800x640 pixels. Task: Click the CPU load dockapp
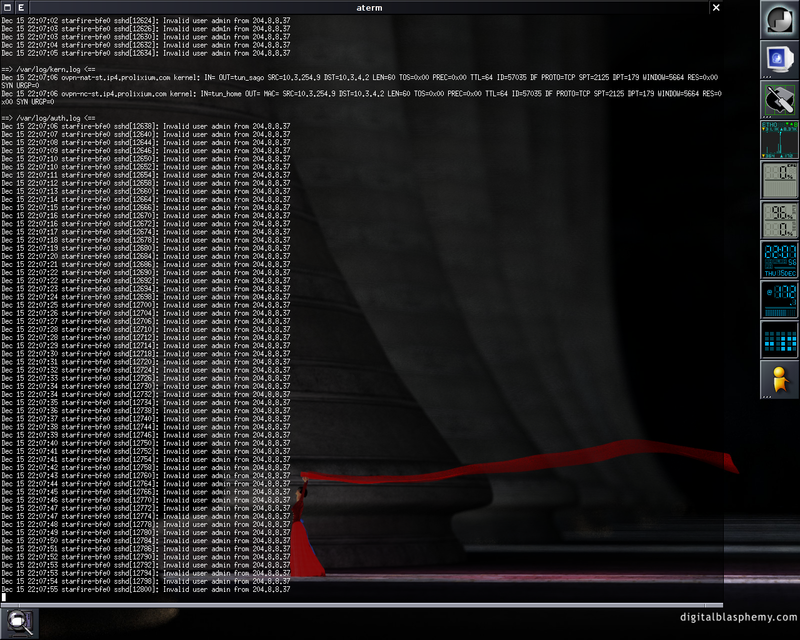point(780,180)
